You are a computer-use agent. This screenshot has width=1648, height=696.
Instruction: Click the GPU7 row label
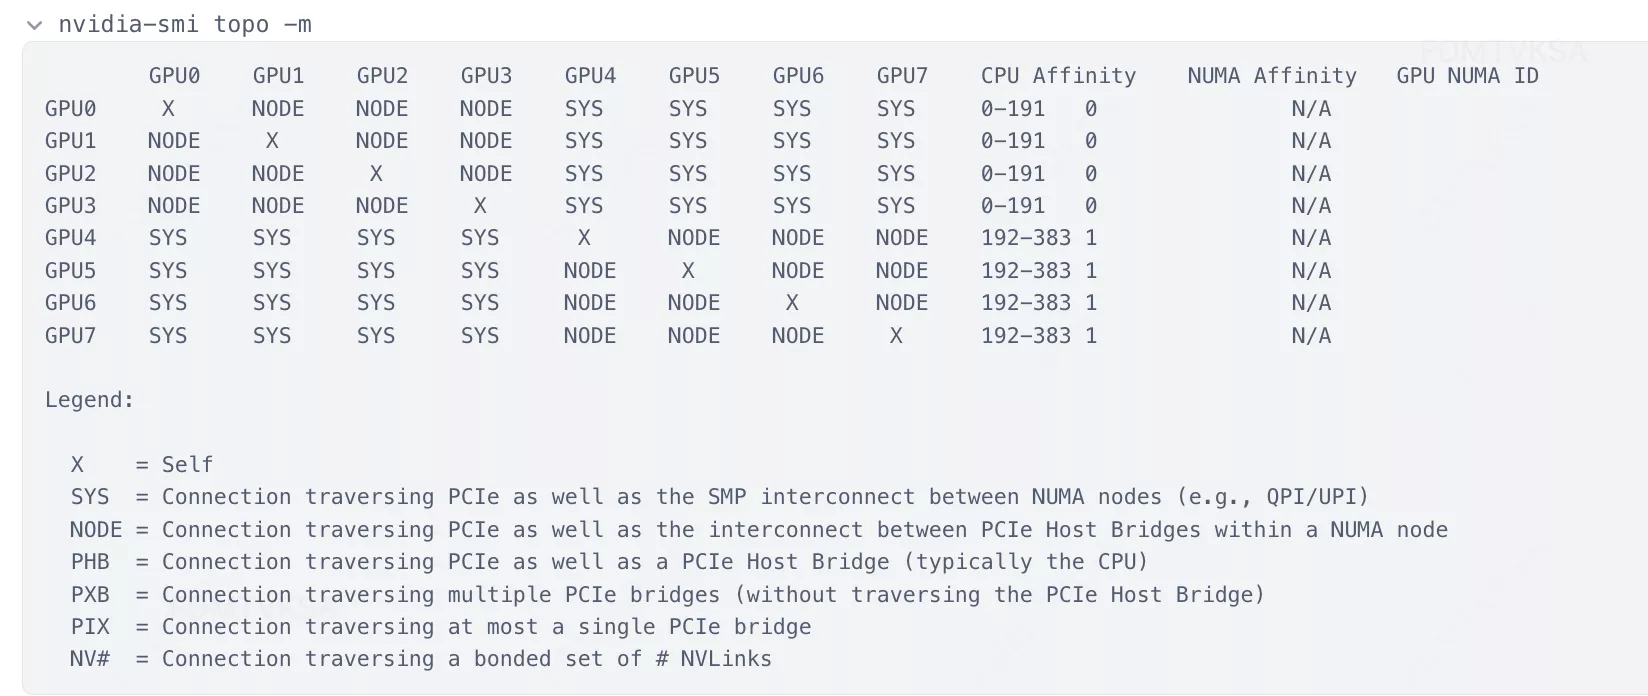pos(71,335)
